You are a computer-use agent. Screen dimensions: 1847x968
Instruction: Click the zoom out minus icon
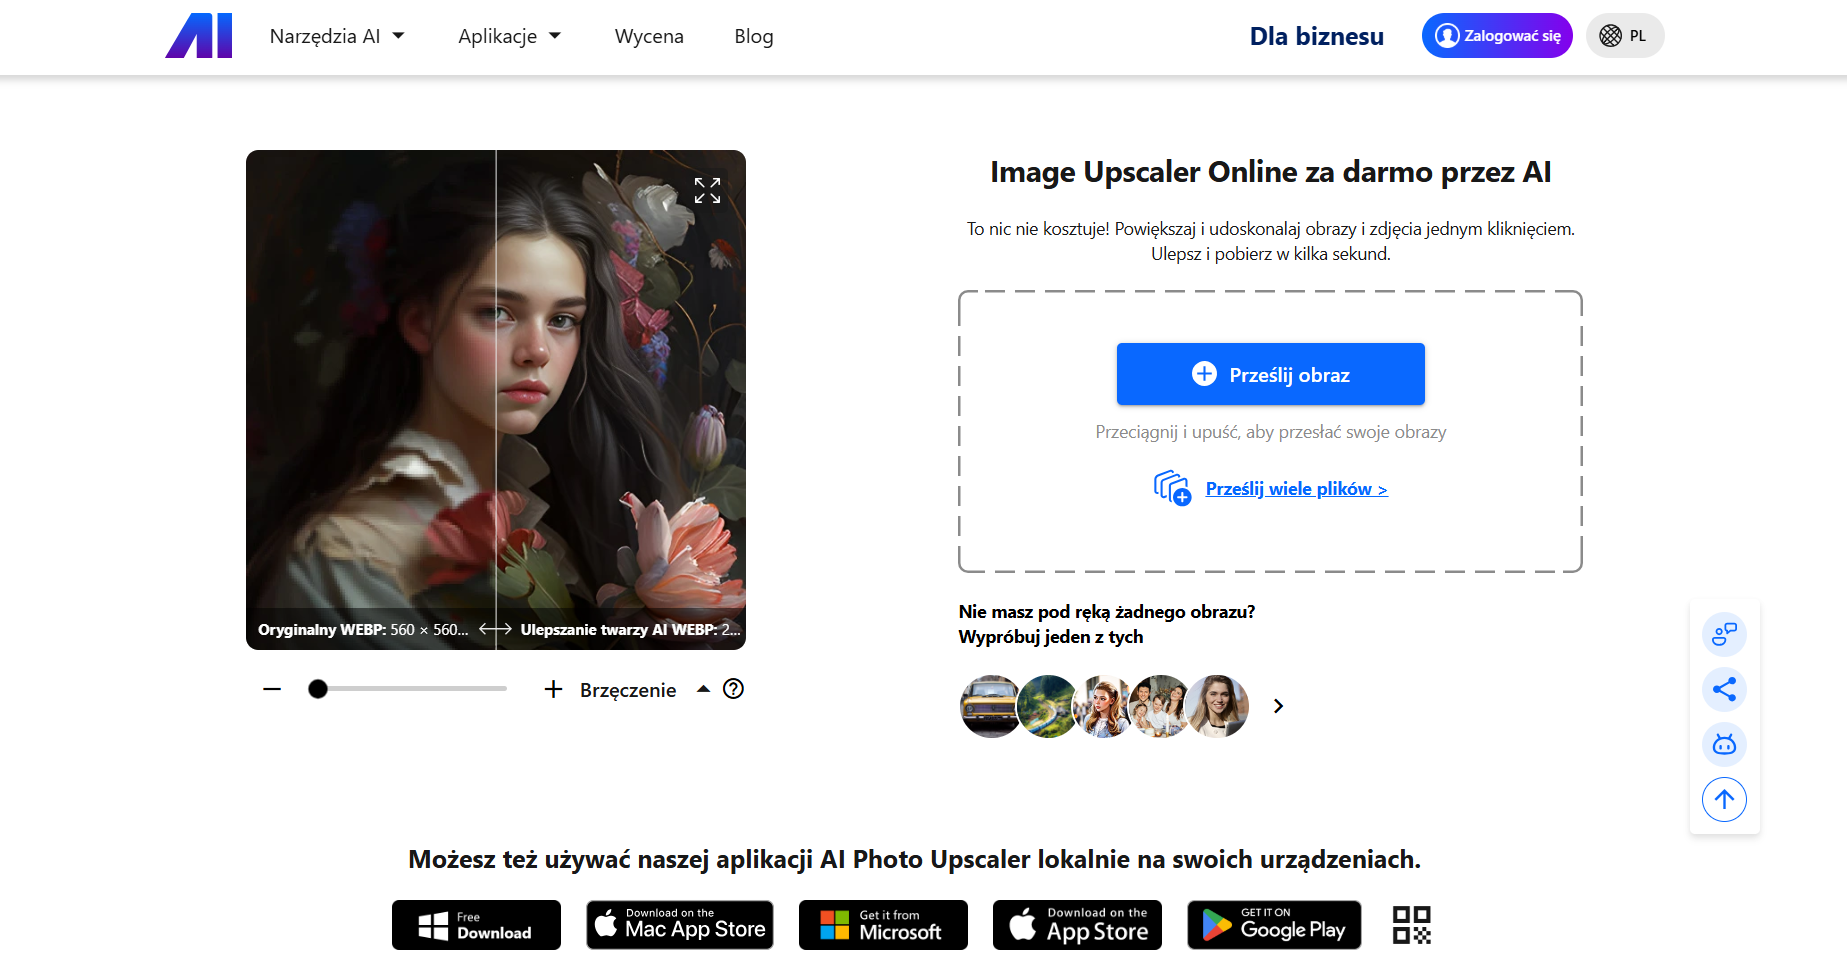click(272, 689)
